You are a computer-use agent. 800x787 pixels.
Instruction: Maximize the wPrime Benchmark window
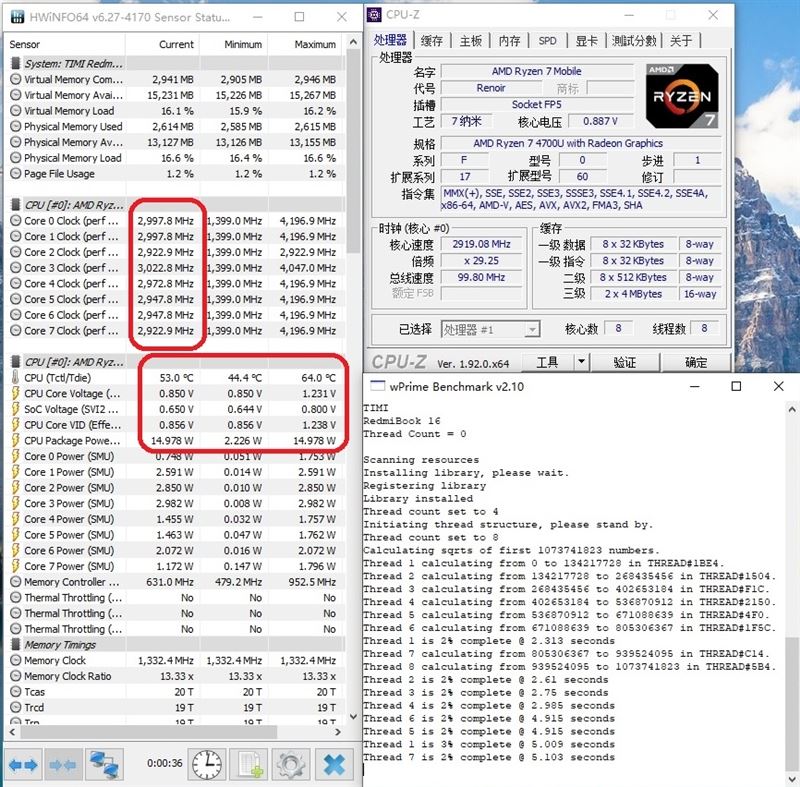[x=736, y=386]
